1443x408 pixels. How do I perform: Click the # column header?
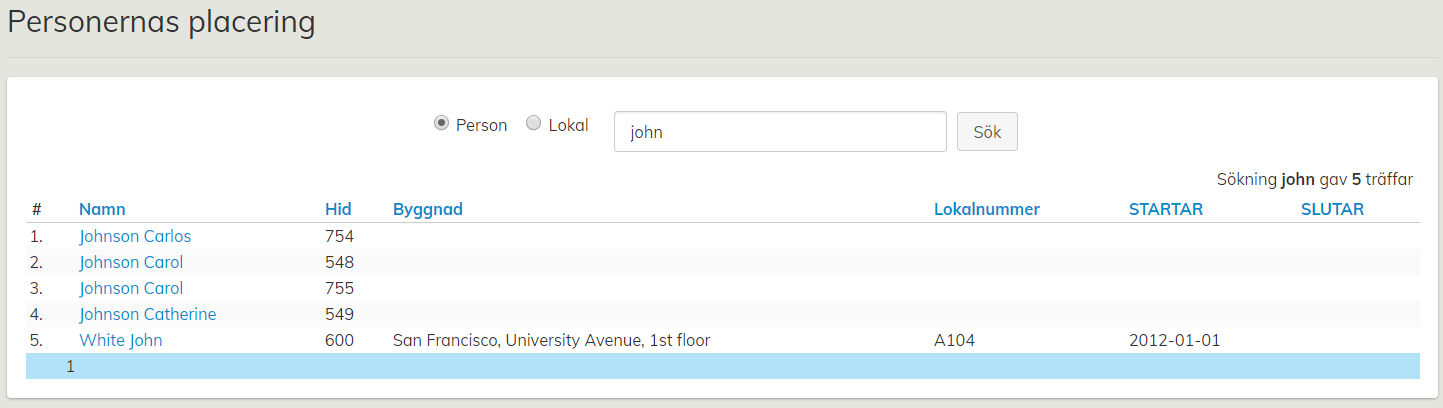click(37, 209)
